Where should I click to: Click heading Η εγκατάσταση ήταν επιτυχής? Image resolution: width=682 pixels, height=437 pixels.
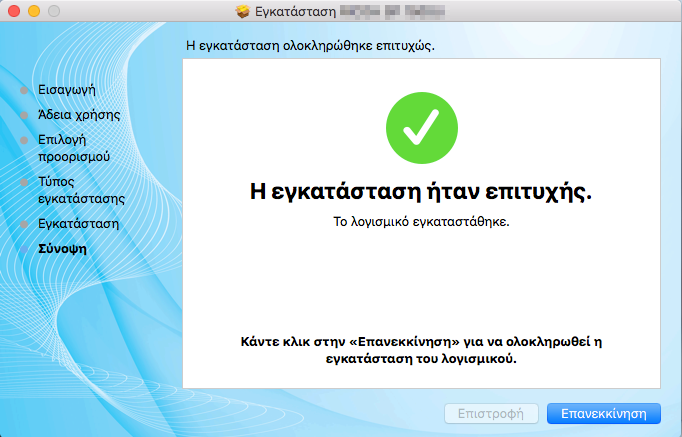tap(421, 191)
